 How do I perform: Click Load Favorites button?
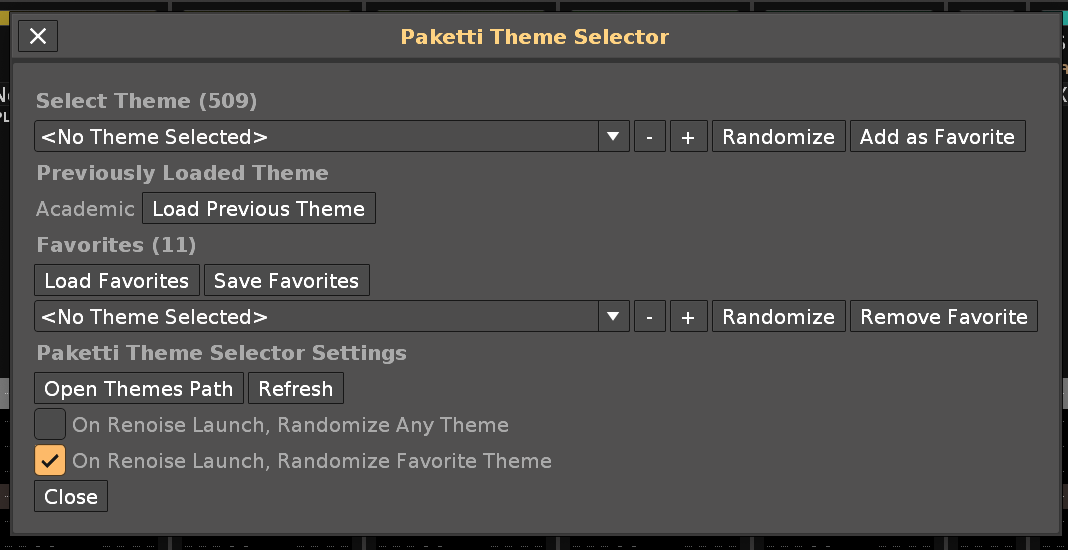[x=117, y=281]
